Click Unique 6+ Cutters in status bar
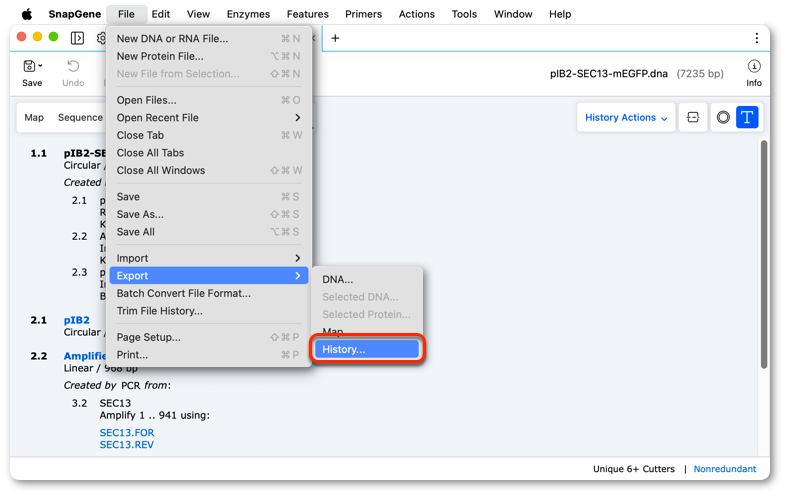786x496 pixels. pyautogui.click(x=634, y=469)
